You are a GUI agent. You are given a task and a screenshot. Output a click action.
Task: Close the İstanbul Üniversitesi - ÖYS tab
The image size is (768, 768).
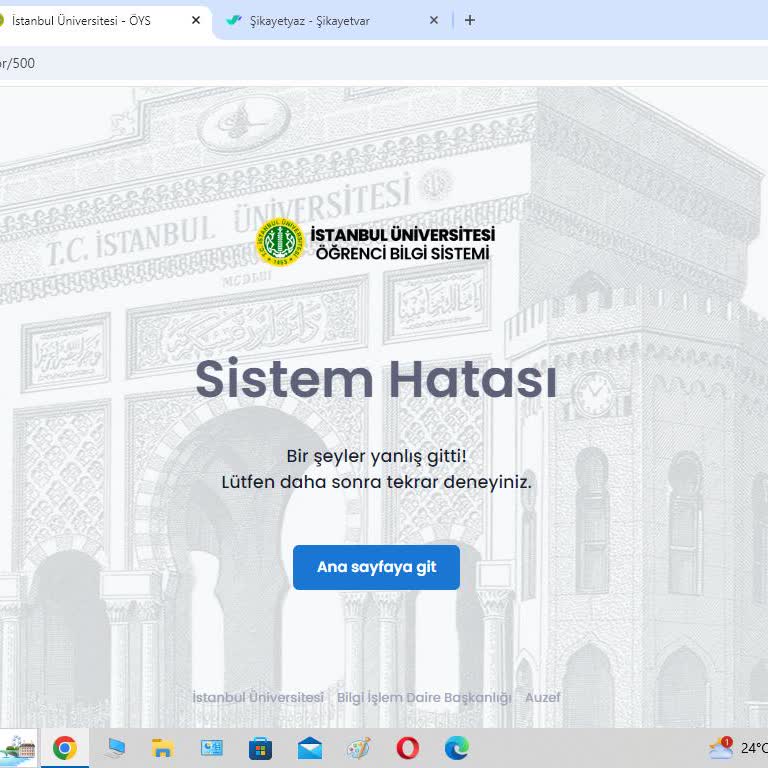(x=196, y=20)
